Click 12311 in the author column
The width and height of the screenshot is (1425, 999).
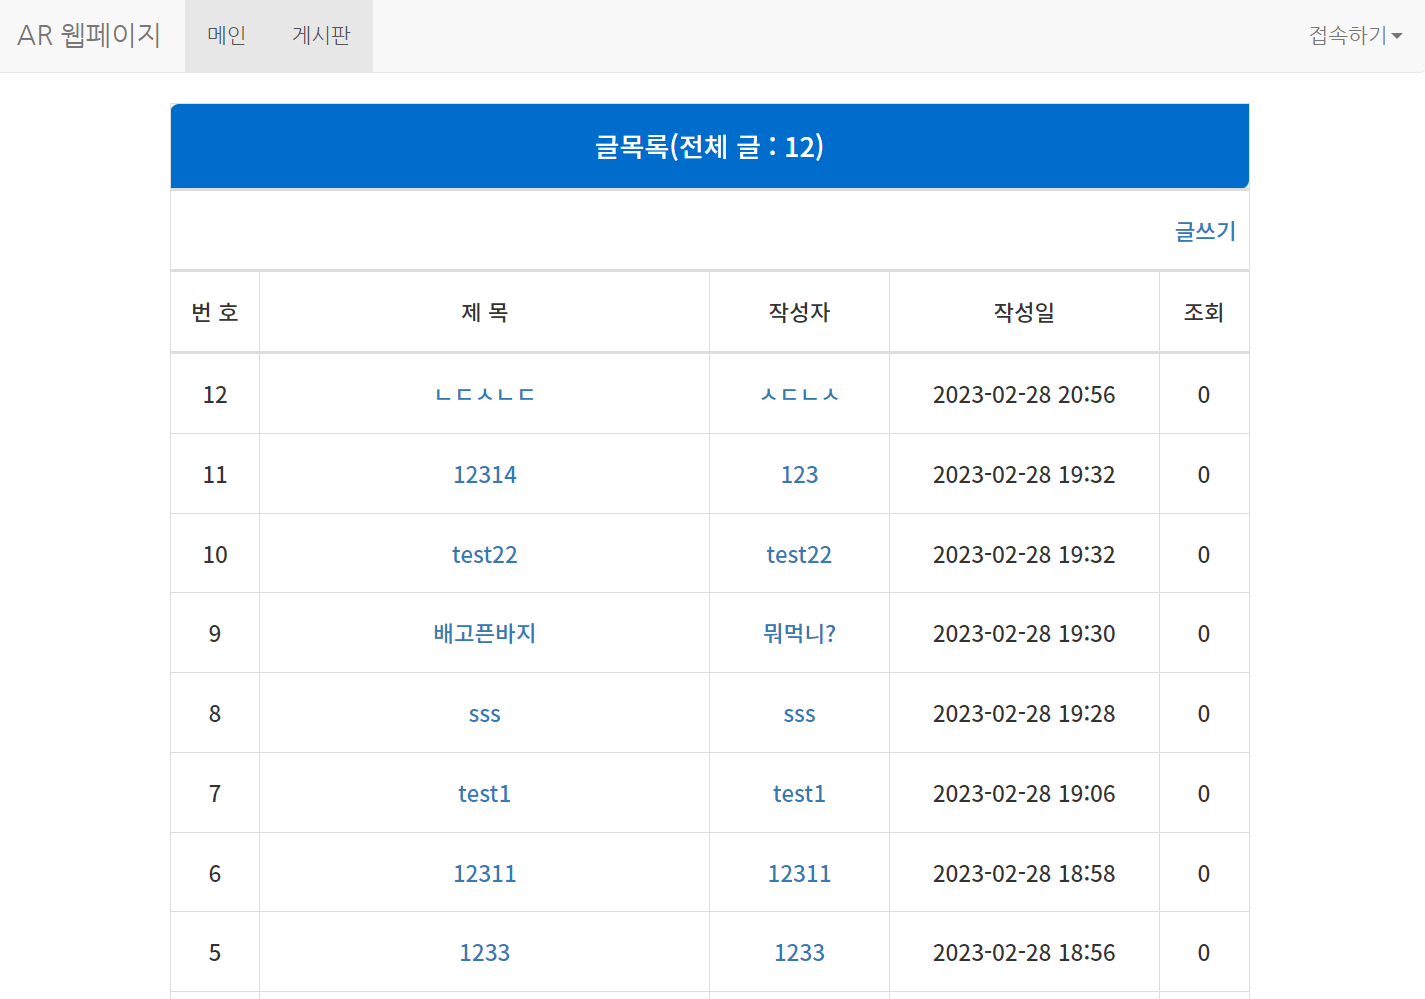pos(799,873)
